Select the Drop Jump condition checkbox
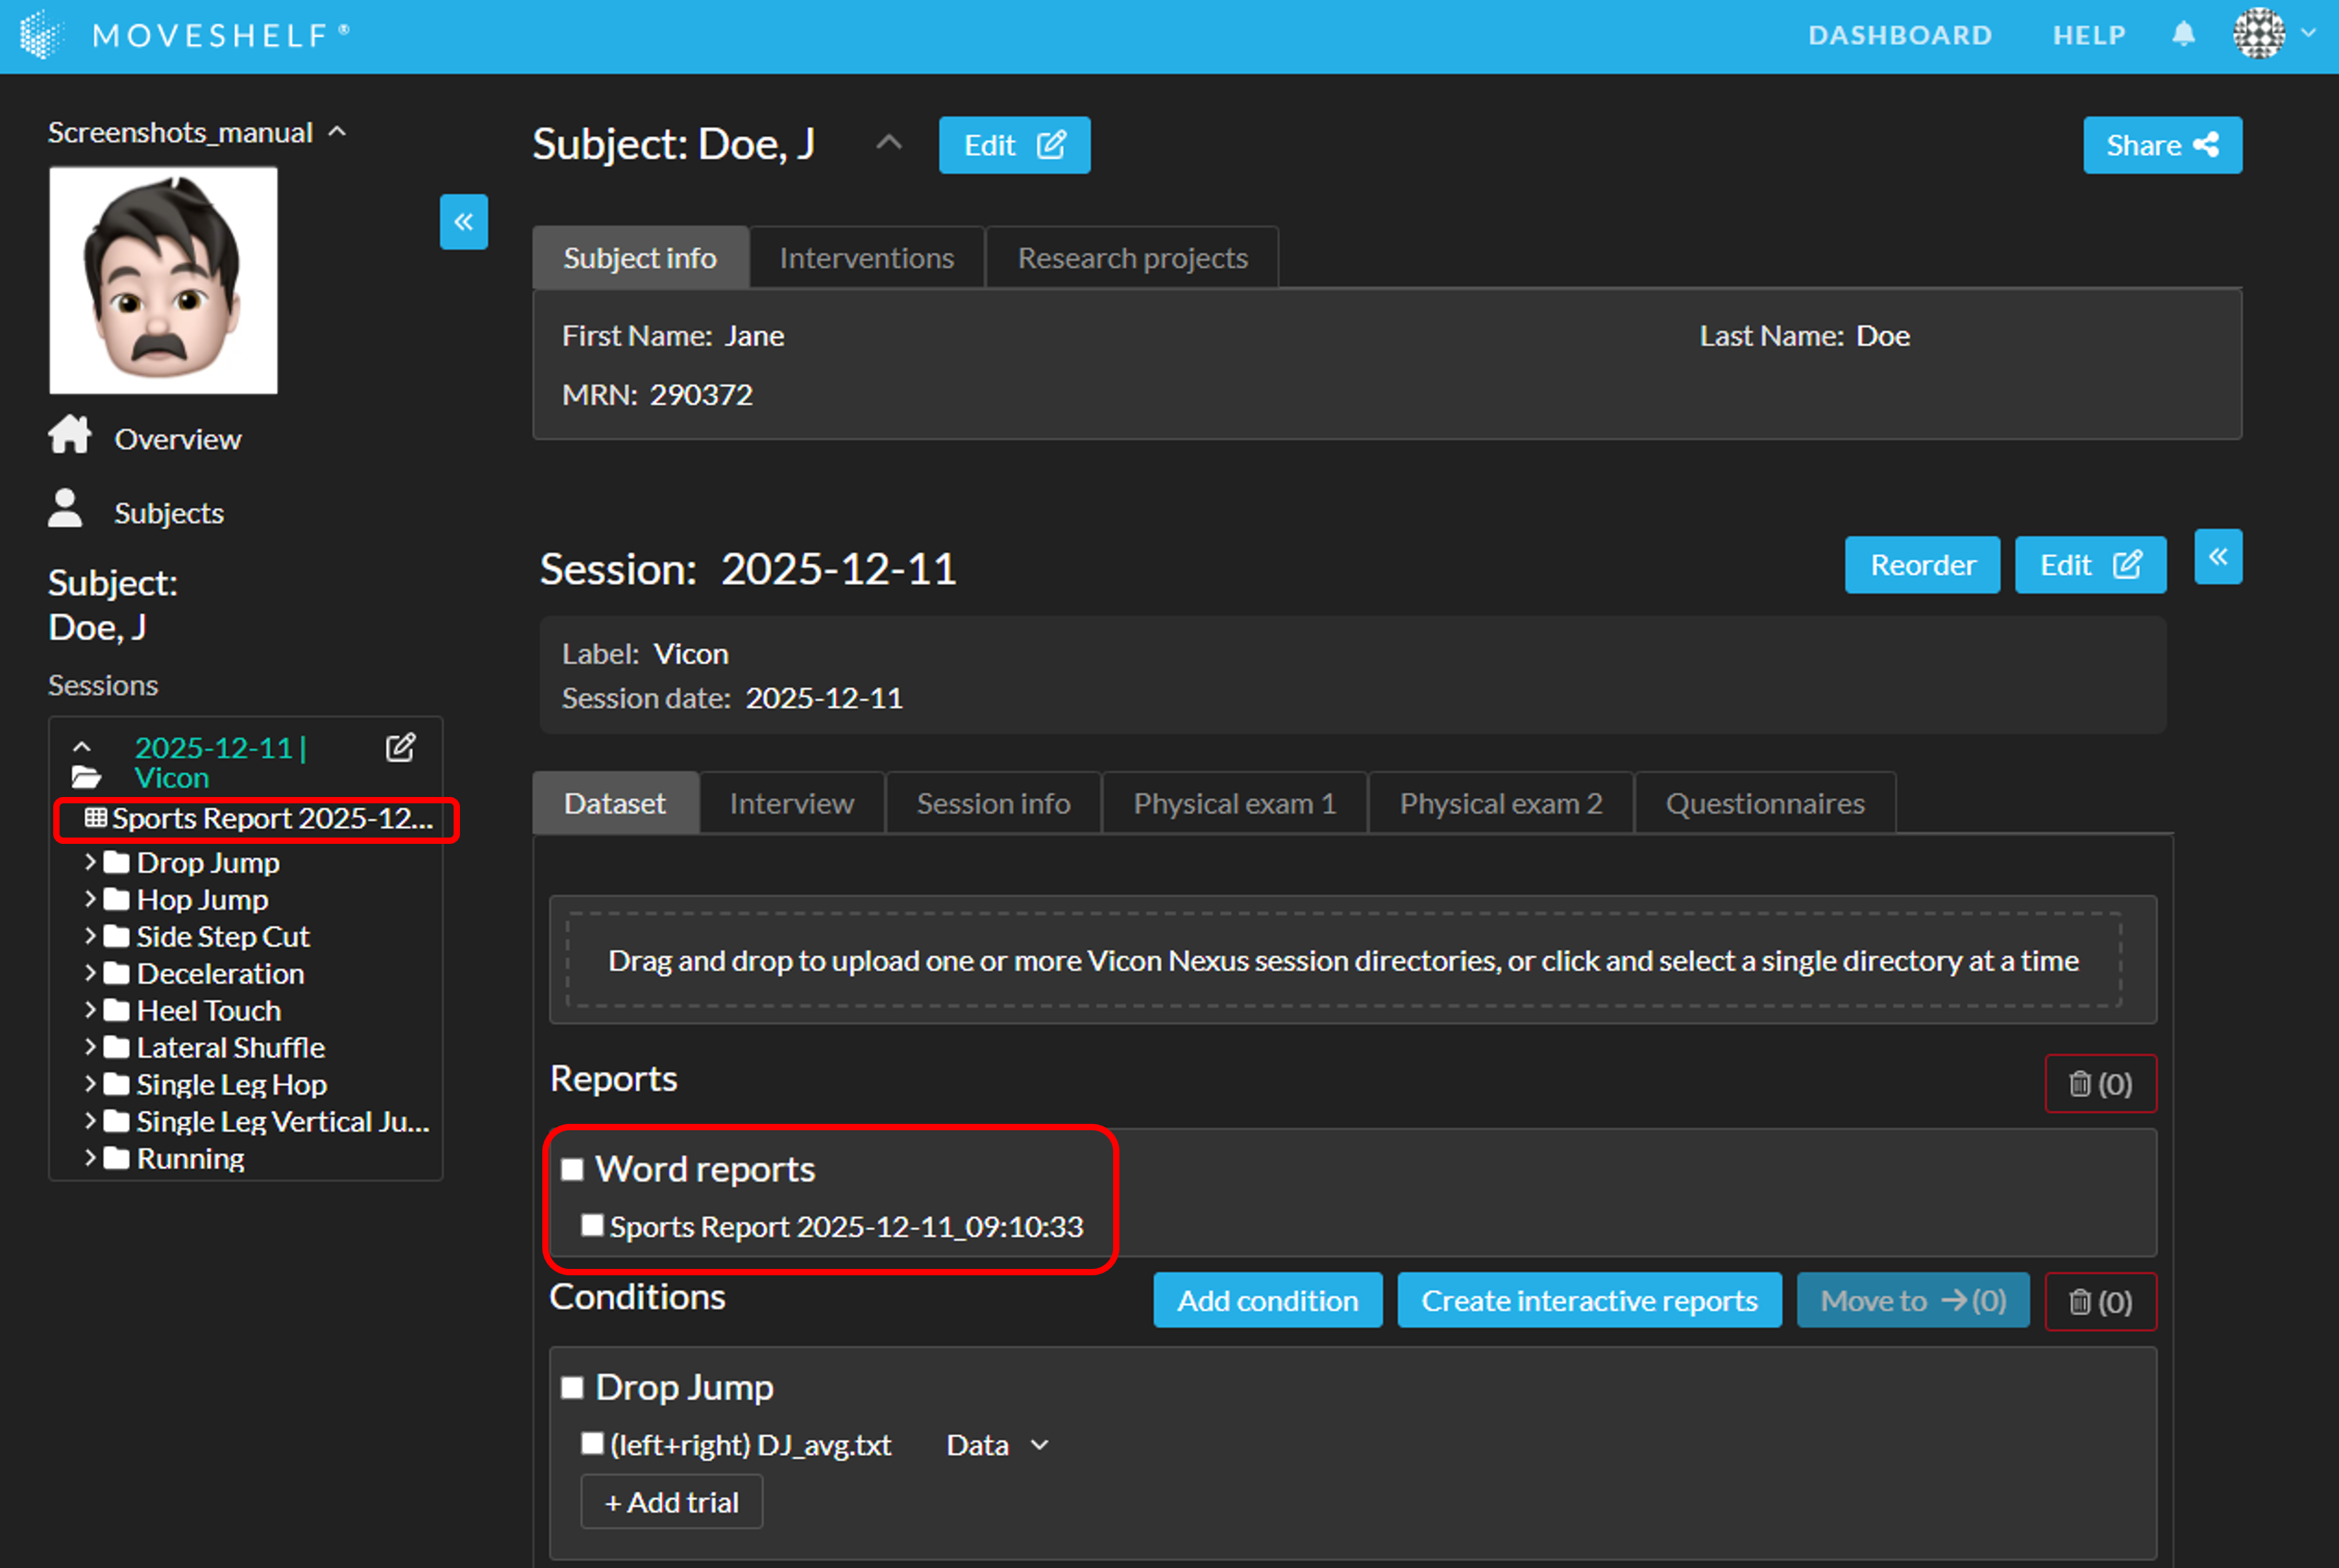2339x1568 pixels. [x=572, y=1387]
